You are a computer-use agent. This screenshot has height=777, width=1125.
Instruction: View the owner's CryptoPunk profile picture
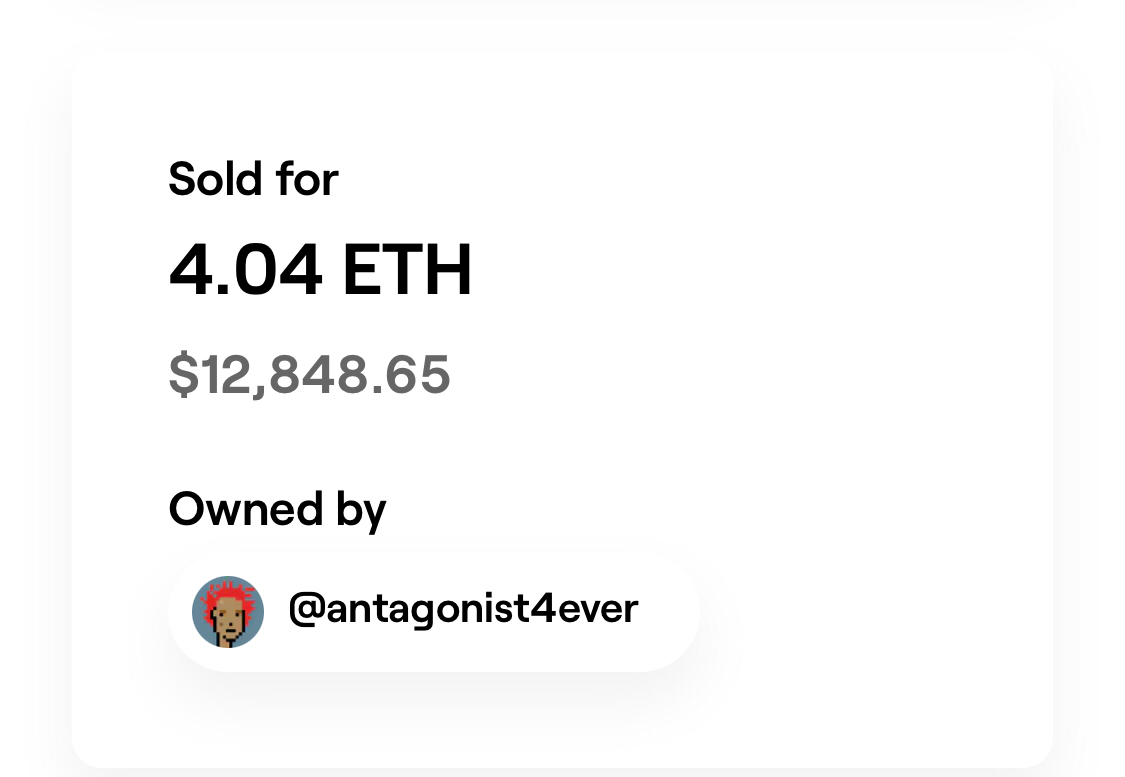pyautogui.click(x=228, y=612)
